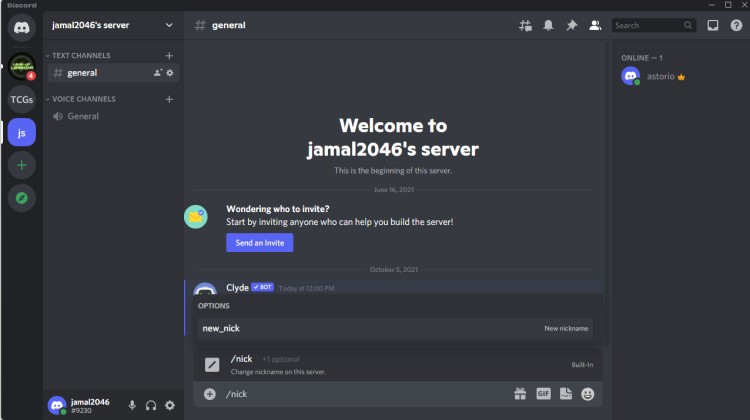Click Send an Invite button

click(260, 243)
